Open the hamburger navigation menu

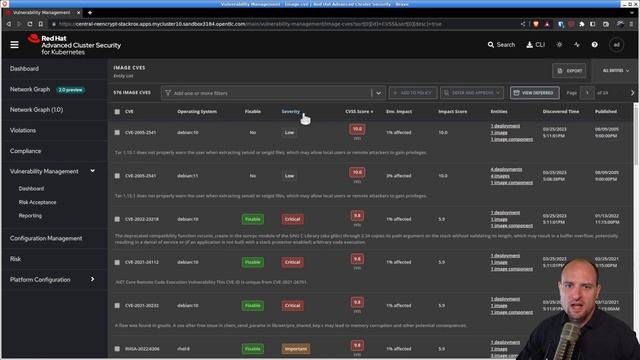point(14,44)
